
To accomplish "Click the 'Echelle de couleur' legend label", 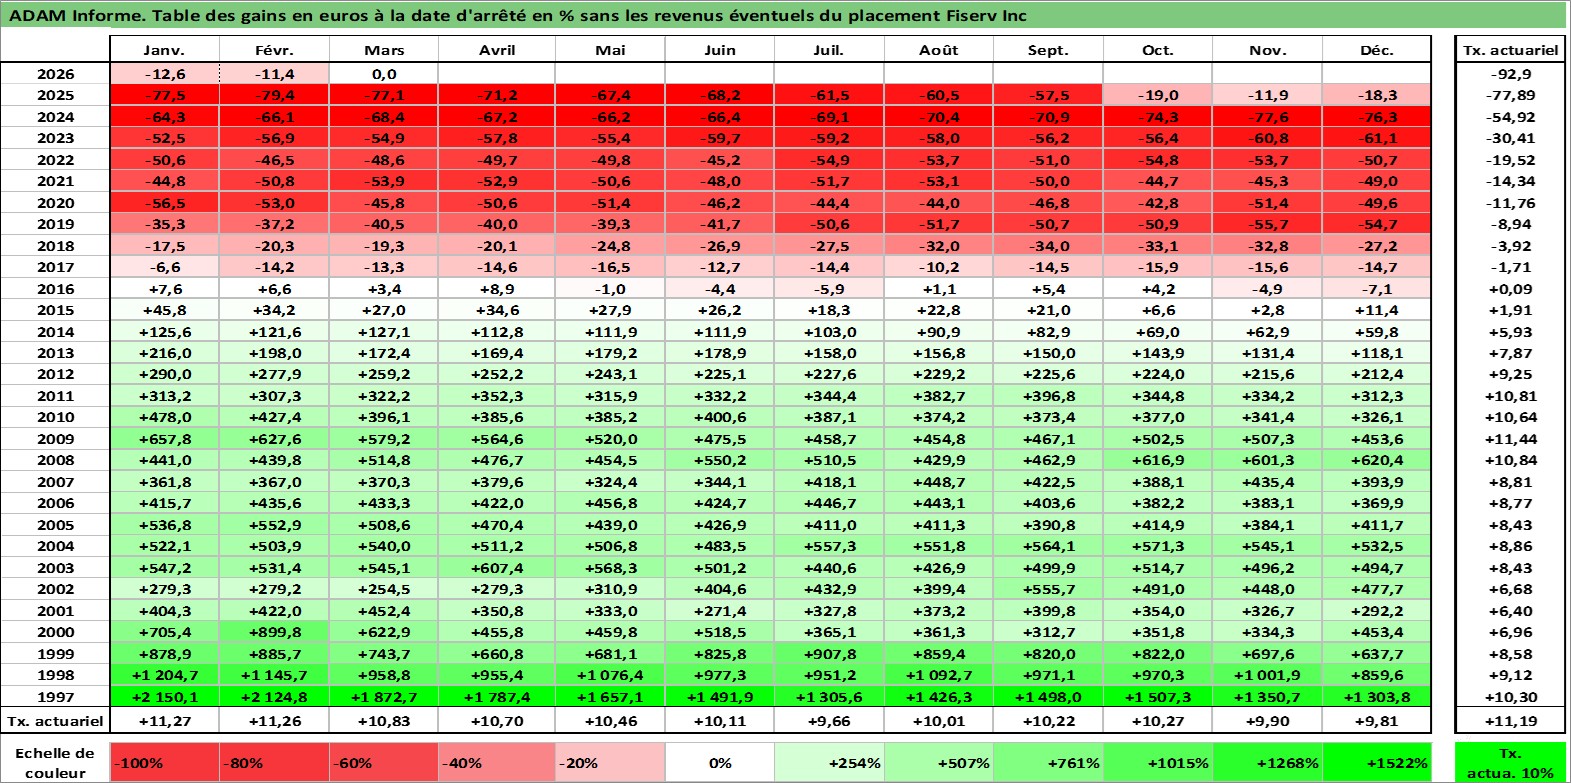I will (x=55, y=762).
